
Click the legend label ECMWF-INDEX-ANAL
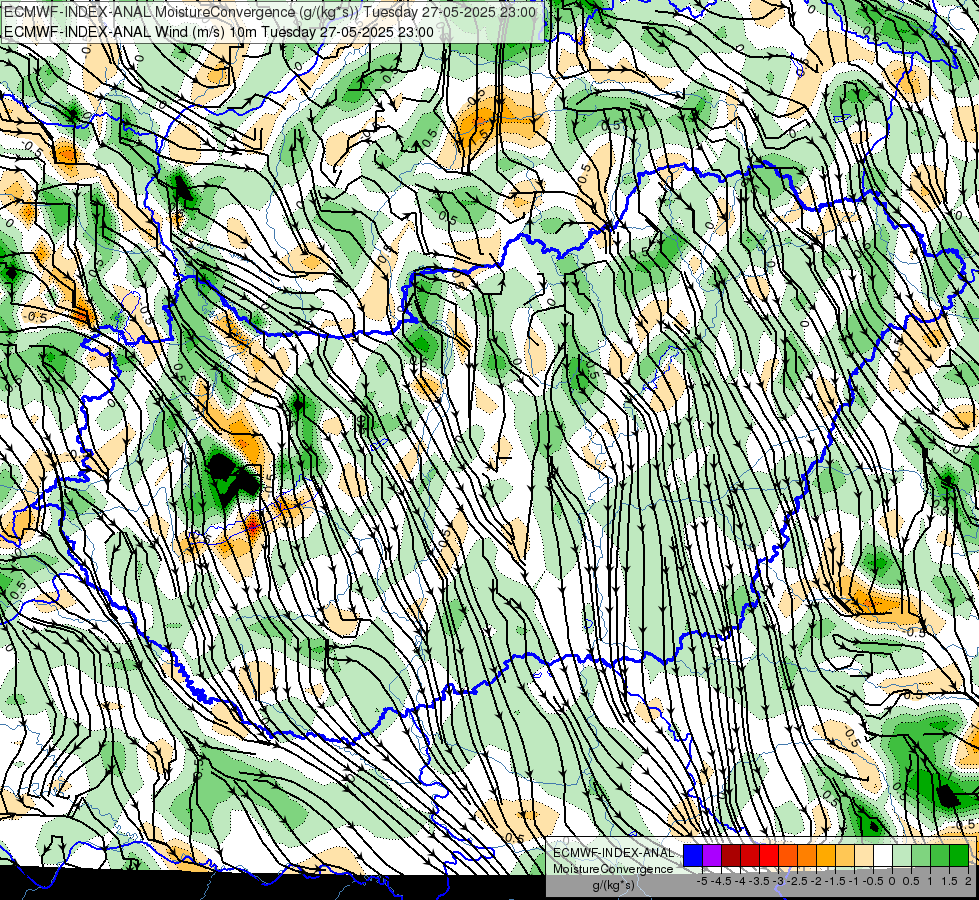[613, 853]
